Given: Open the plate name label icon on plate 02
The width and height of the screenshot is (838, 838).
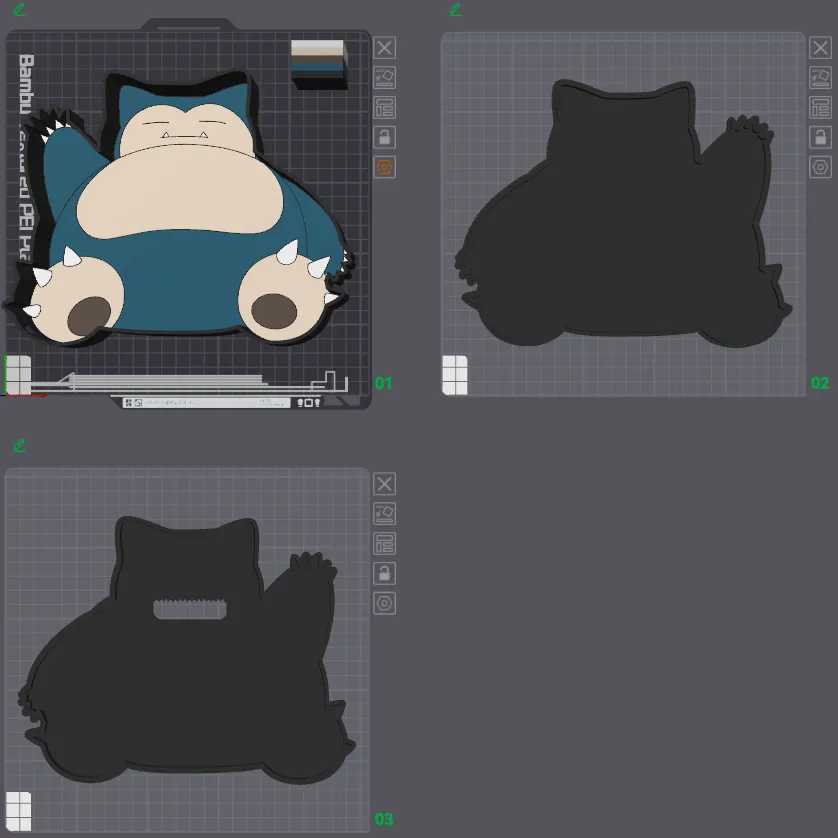Looking at the screenshot, I should [x=820, y=108].
